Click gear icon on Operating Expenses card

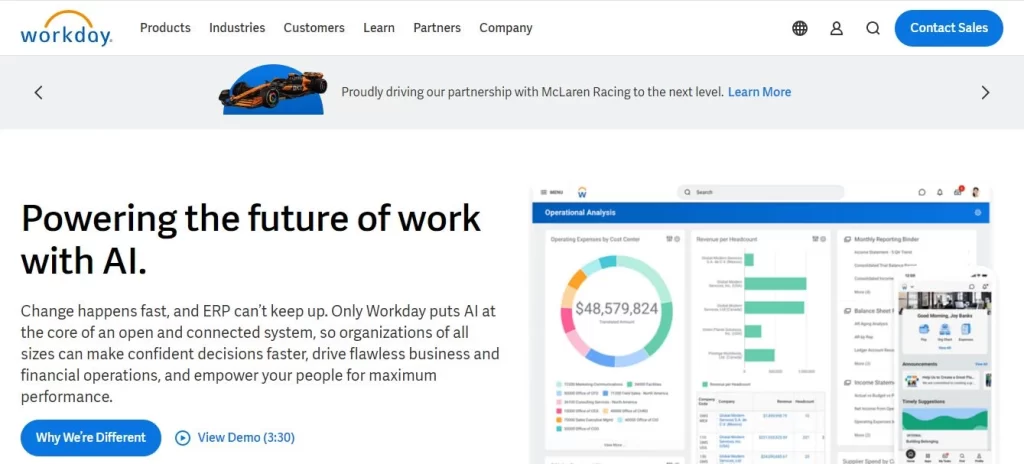(677, 239)
